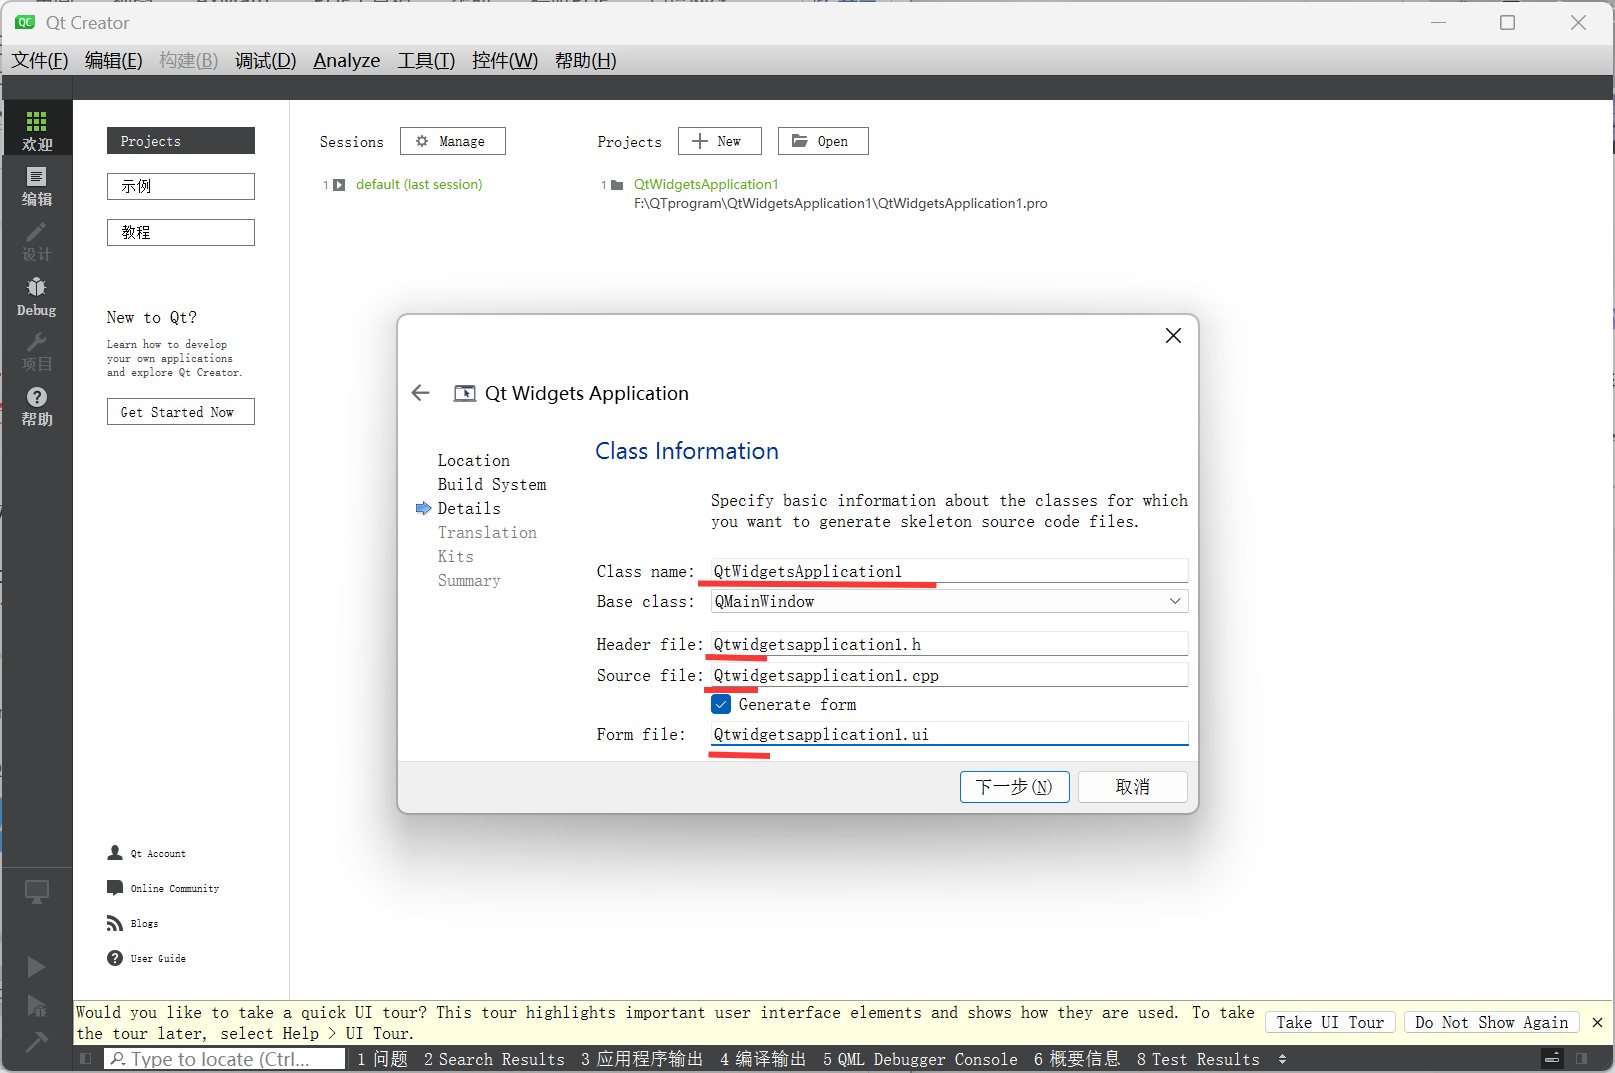Viewport: 1615px width, 1073px height.
Task: Click the Source file input field
Action: pyautogui.click(x=949, y=675)
